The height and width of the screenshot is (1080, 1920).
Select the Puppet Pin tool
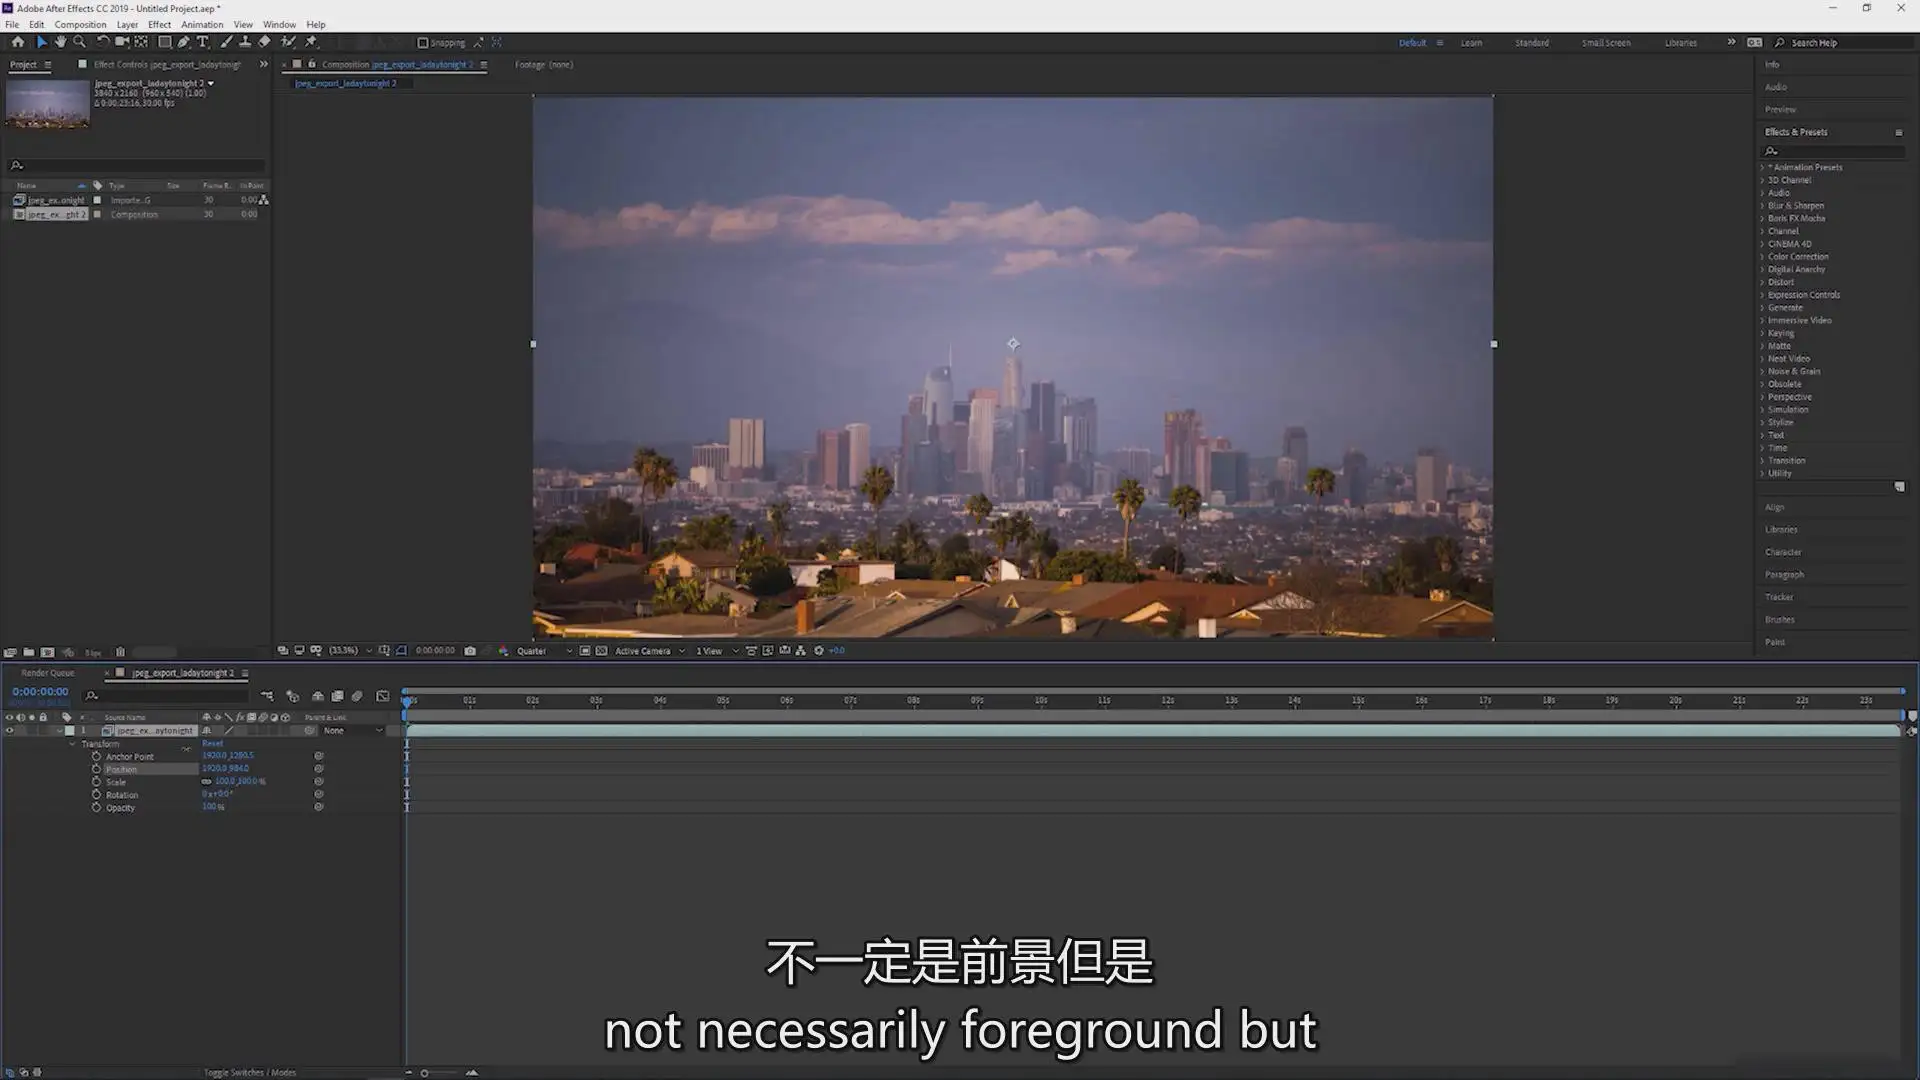pos(311,42)
